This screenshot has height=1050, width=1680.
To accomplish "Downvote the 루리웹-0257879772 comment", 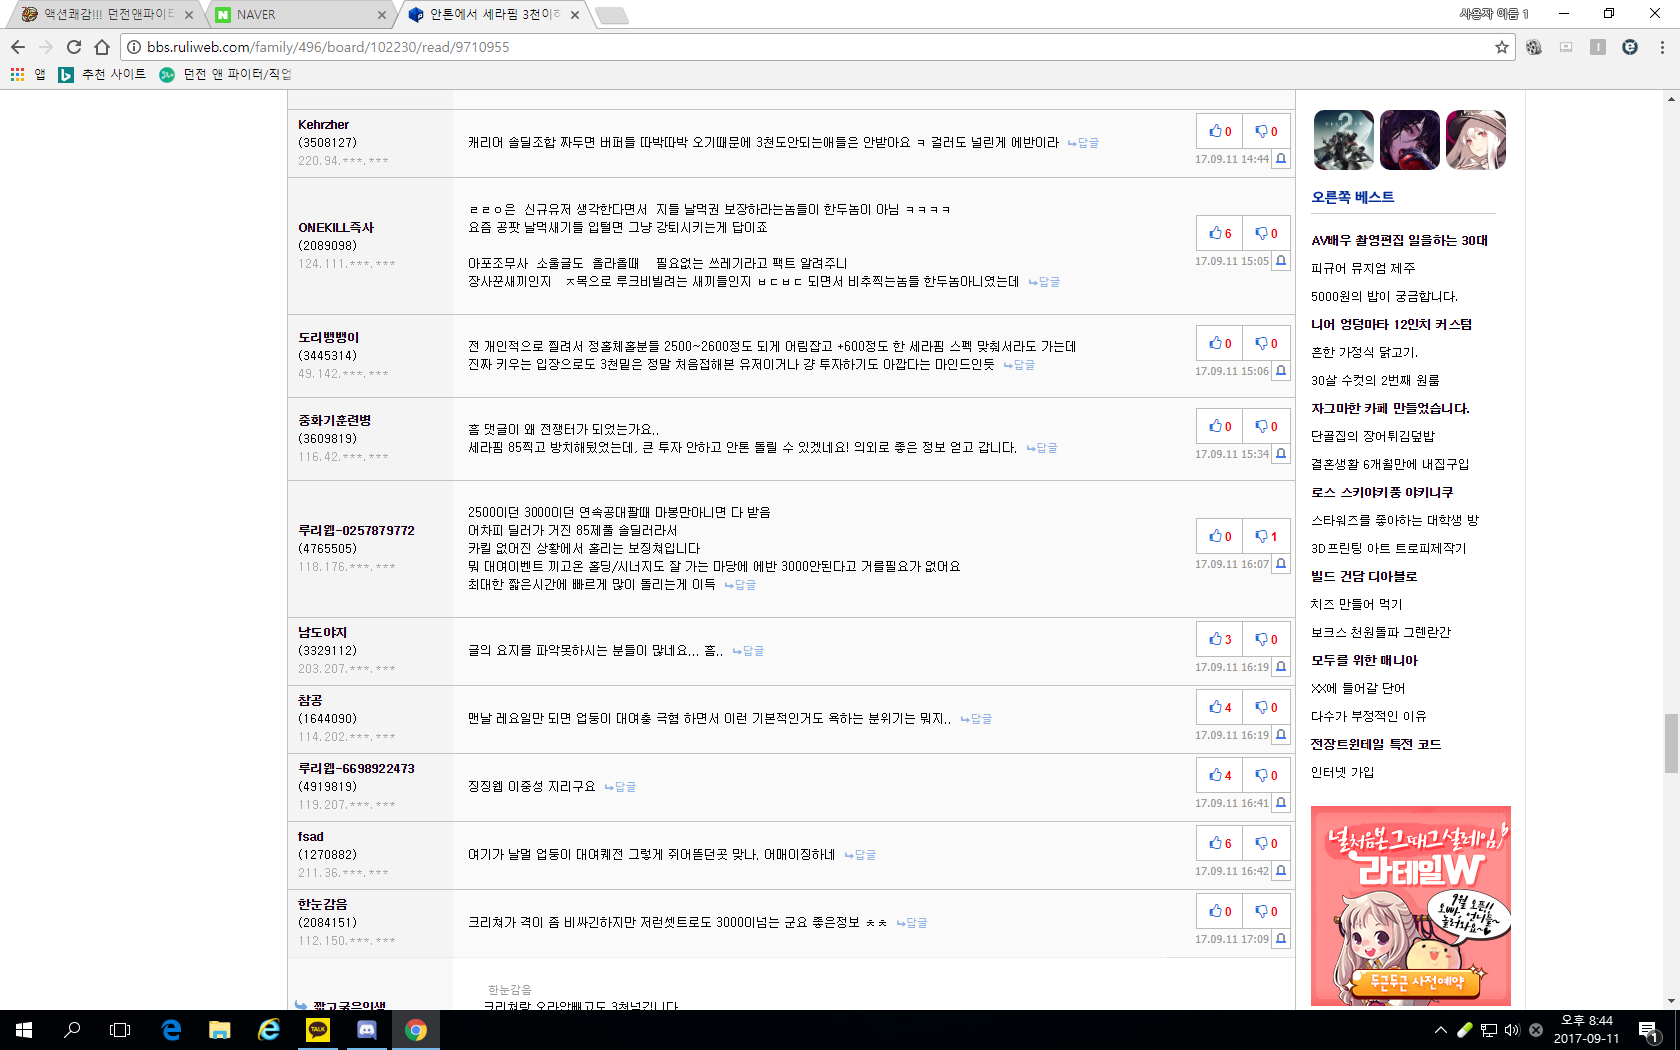I will pyautogui.click(x=1266, y=536).
